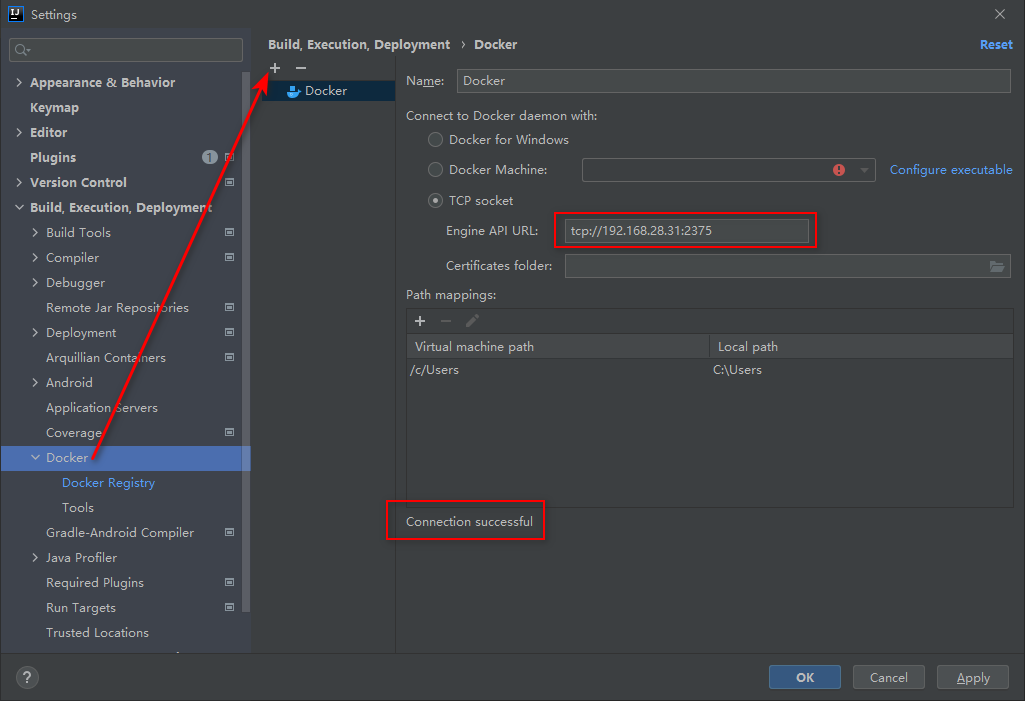Open Configure executable link
Viewport: 1025px width, 701px height.
click(951, 170)
